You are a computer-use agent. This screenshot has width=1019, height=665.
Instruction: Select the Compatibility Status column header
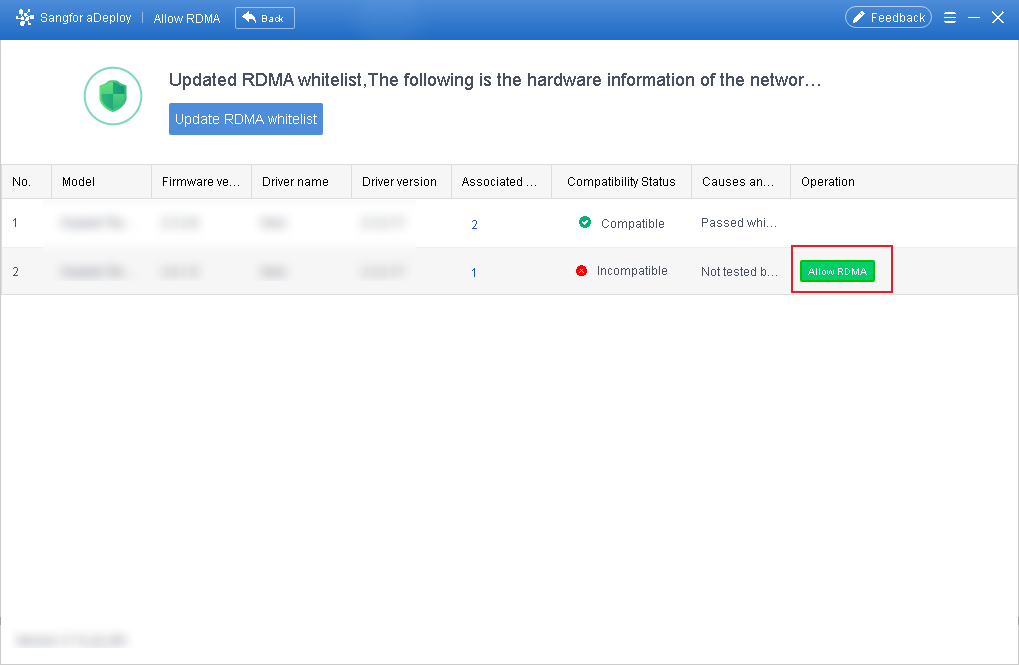[621, 181]
